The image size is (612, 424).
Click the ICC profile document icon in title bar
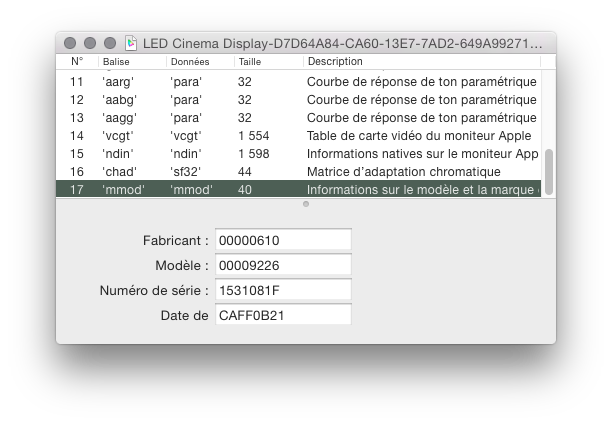point(131,43)
